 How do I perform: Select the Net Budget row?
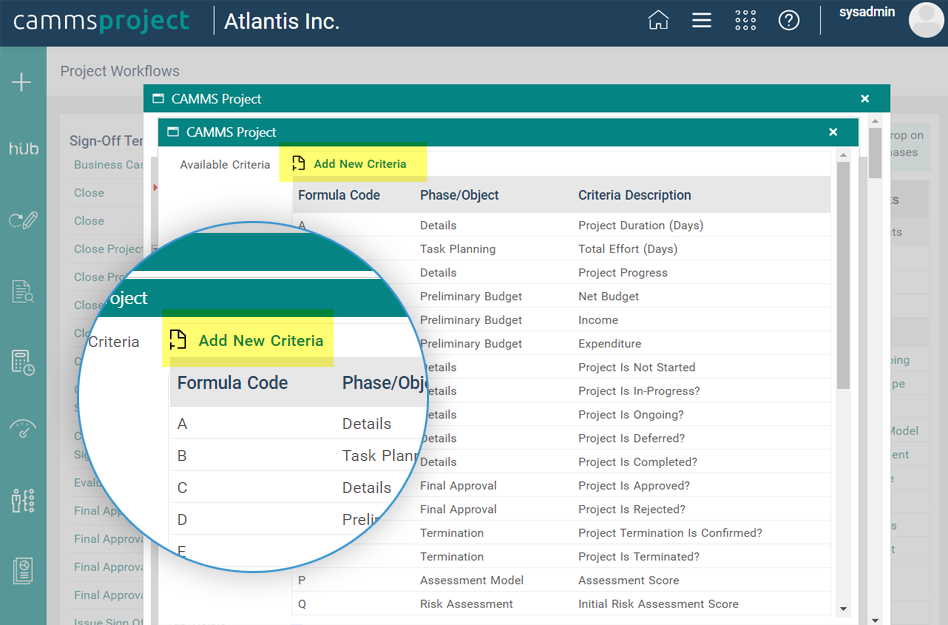[561, 296]
